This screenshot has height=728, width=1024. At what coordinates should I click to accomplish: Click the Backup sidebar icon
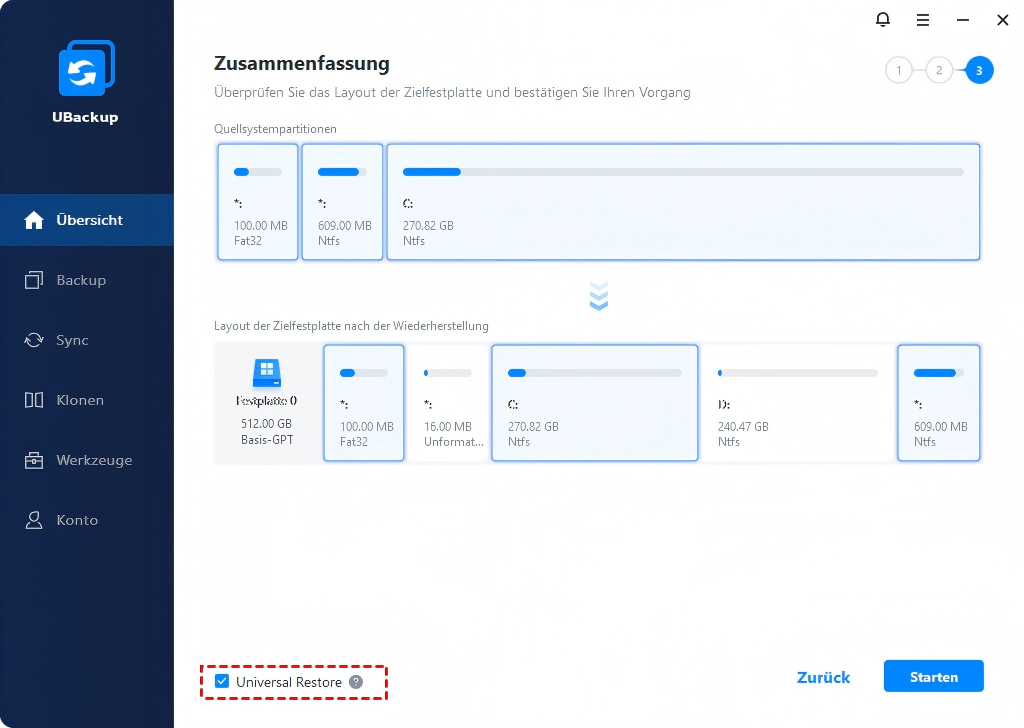[x=34, y=280]
